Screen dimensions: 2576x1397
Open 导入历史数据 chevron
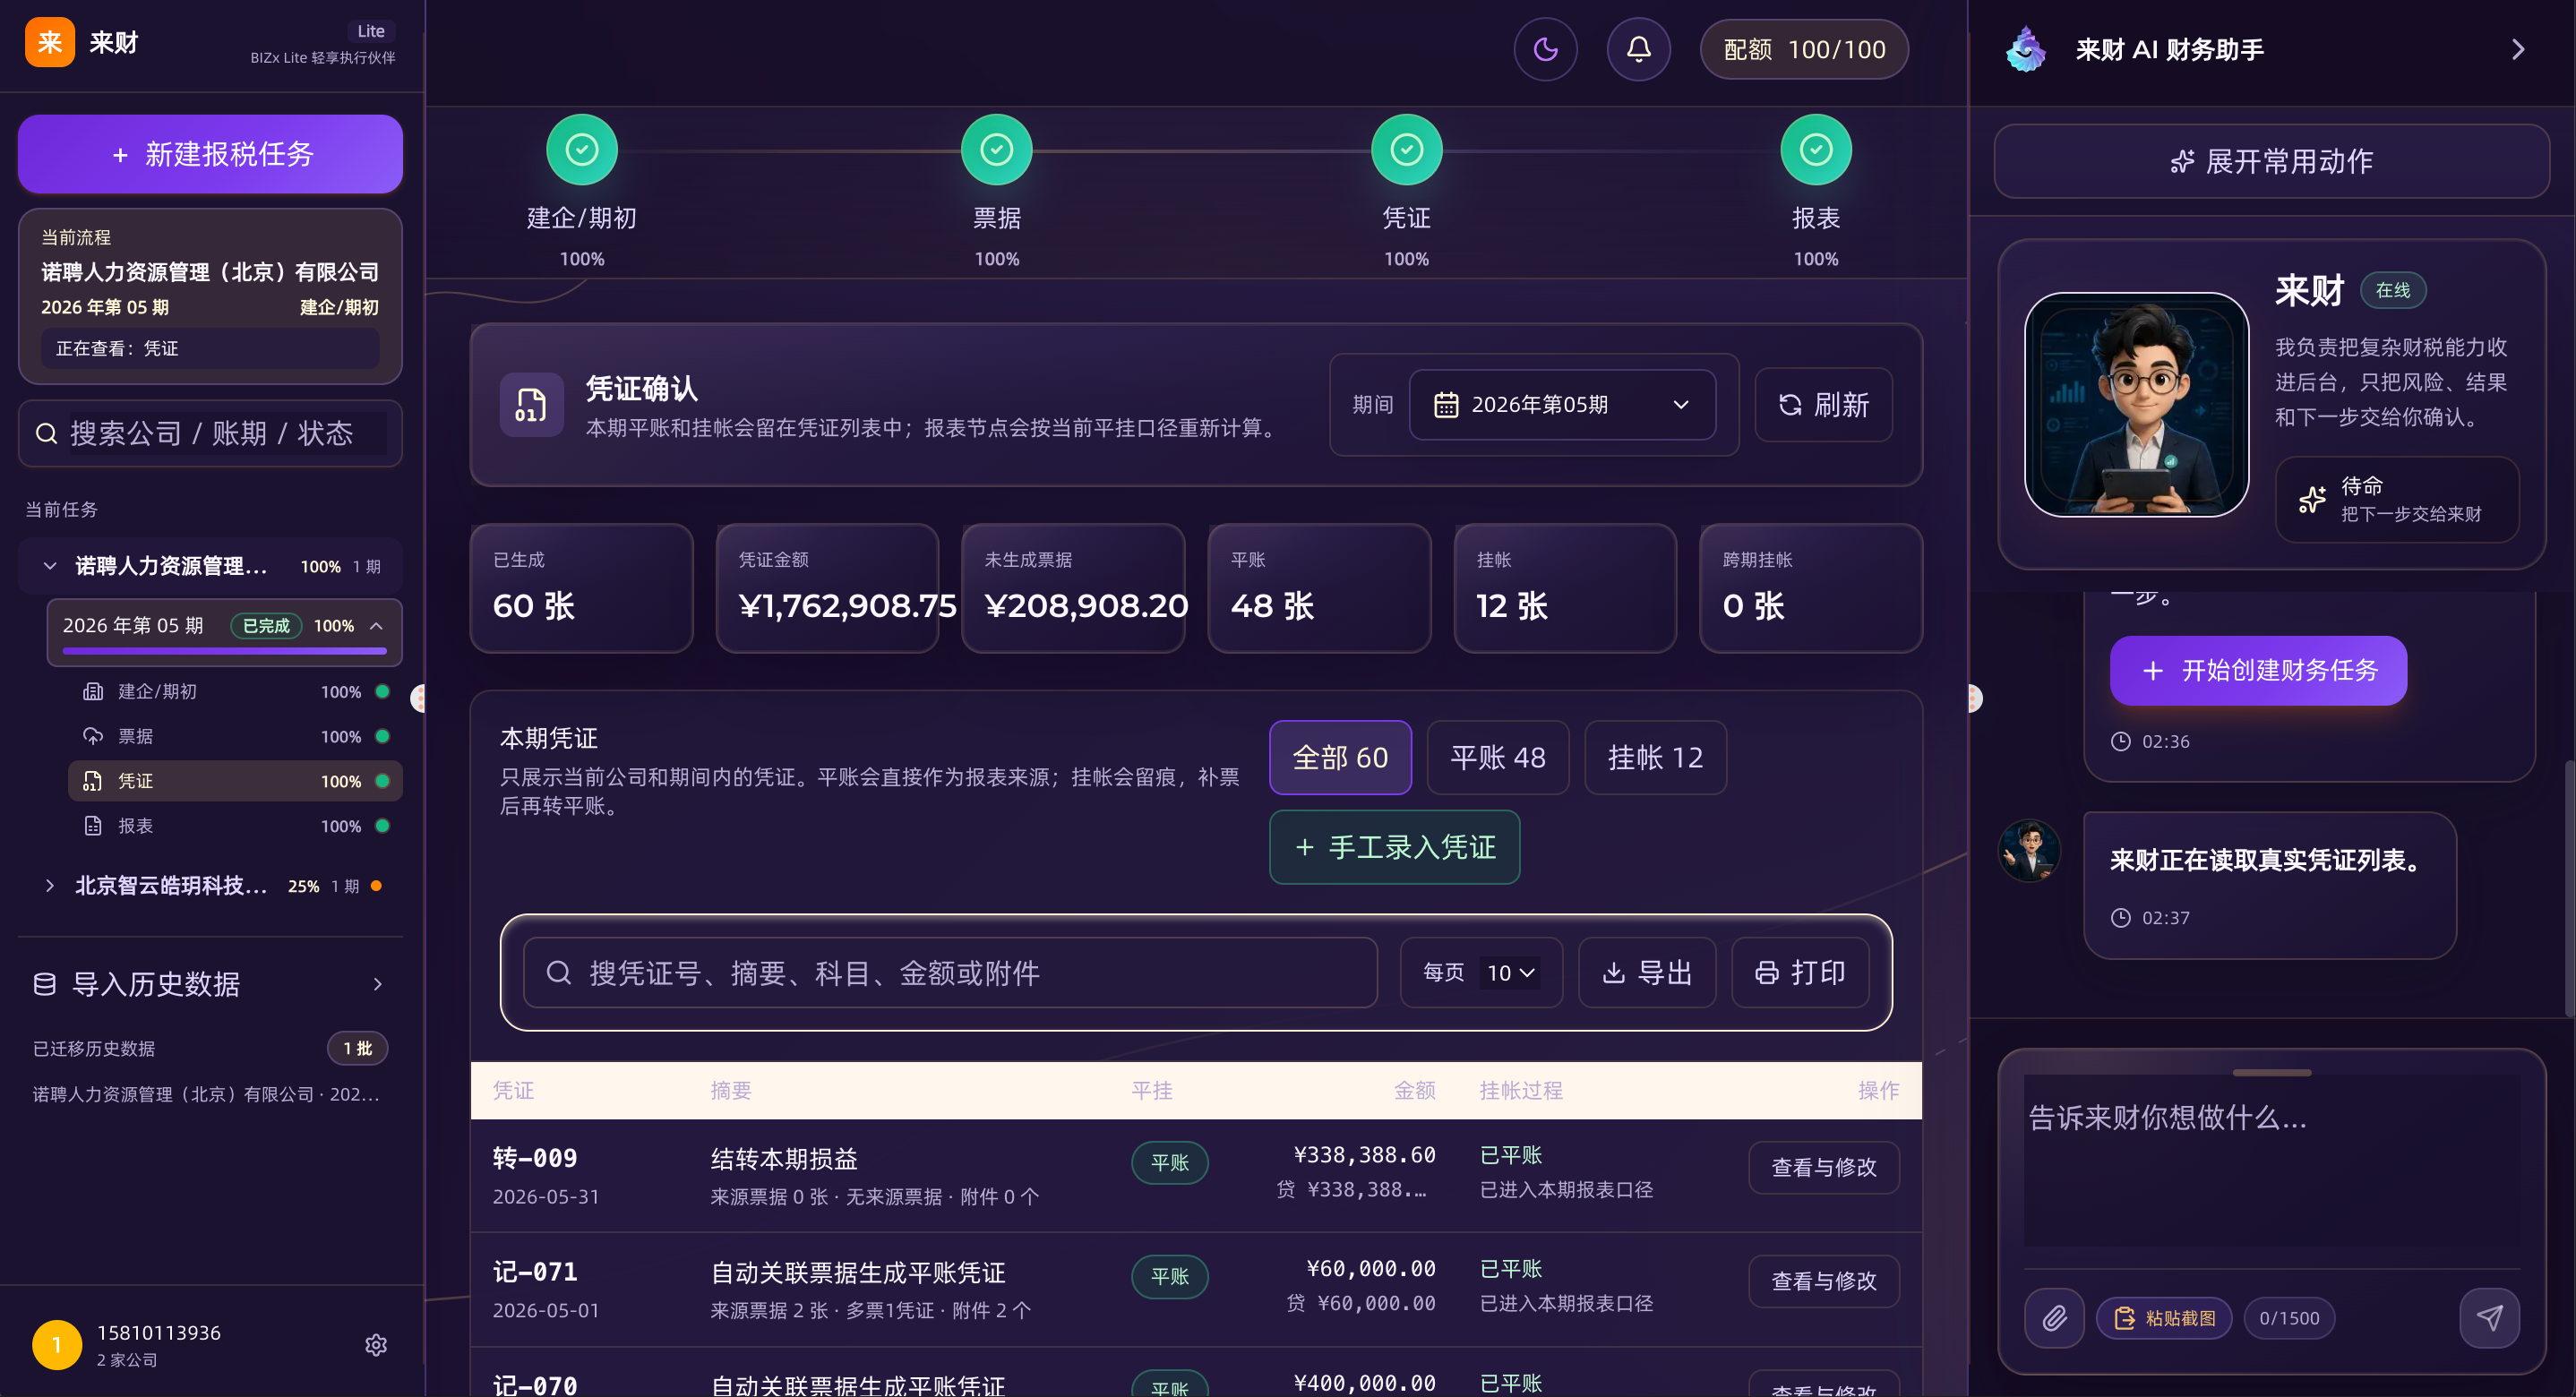[x=377, y=984]
